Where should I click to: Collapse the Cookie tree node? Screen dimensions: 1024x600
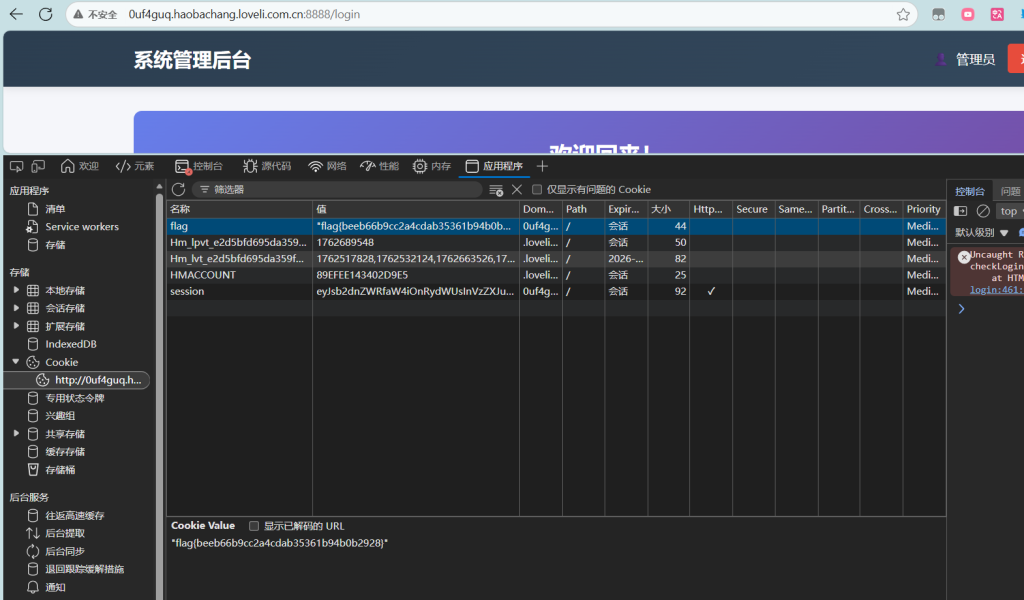pos(16,362)
